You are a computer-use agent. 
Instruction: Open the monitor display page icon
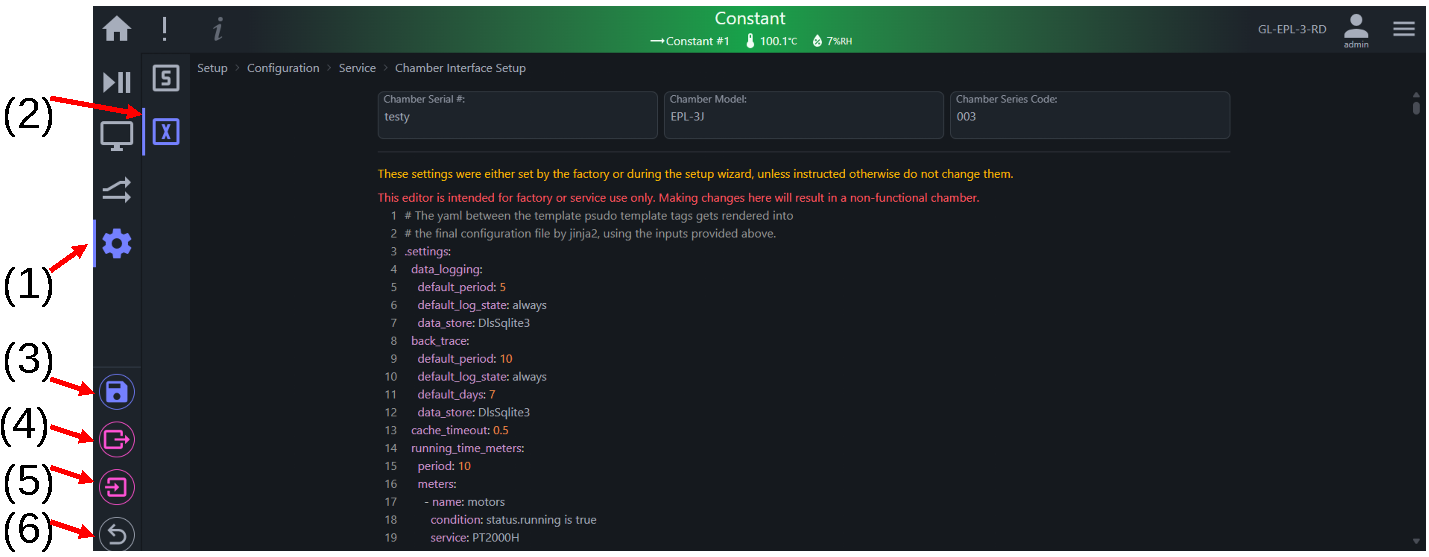pos(117,136)
